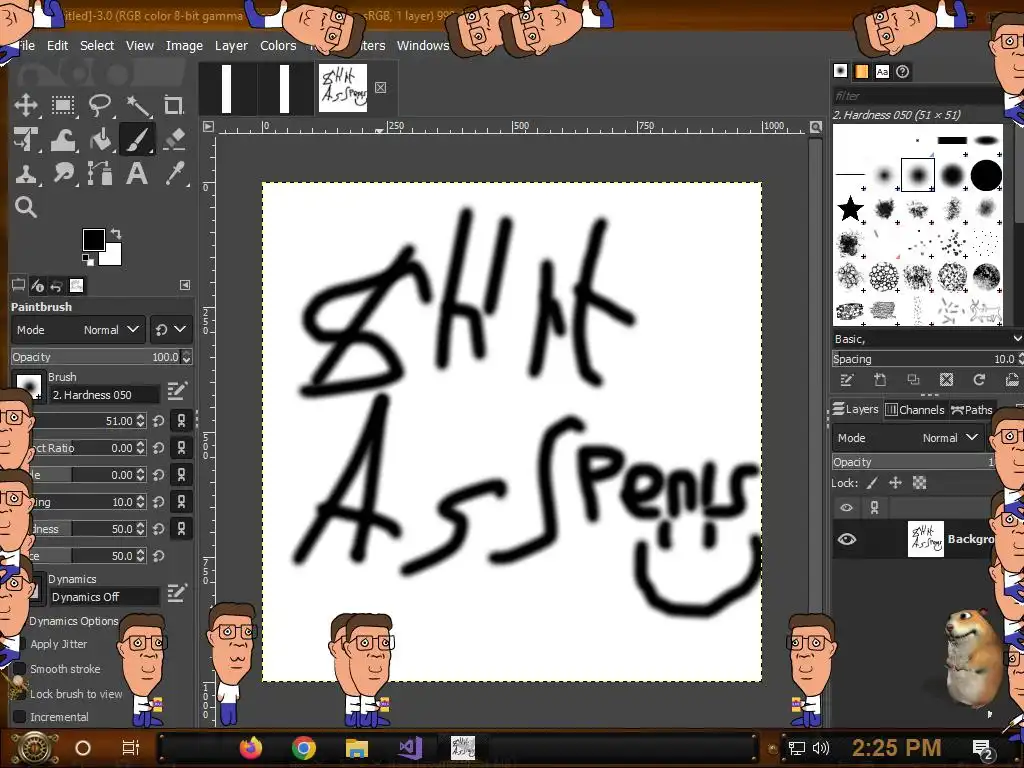
Task: Click the black foreground color swatch
Action: point(93,240)
